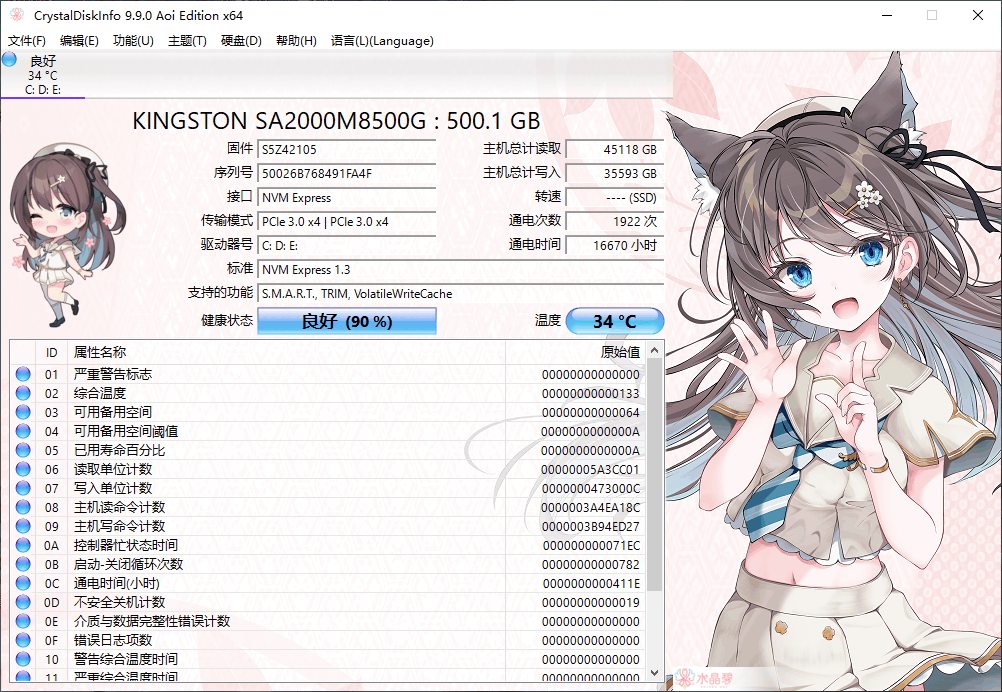Click the power-on hours value 16670 小时
Image resolution: width=1002 pixels, height=692 pixels.
pos(615,245)
